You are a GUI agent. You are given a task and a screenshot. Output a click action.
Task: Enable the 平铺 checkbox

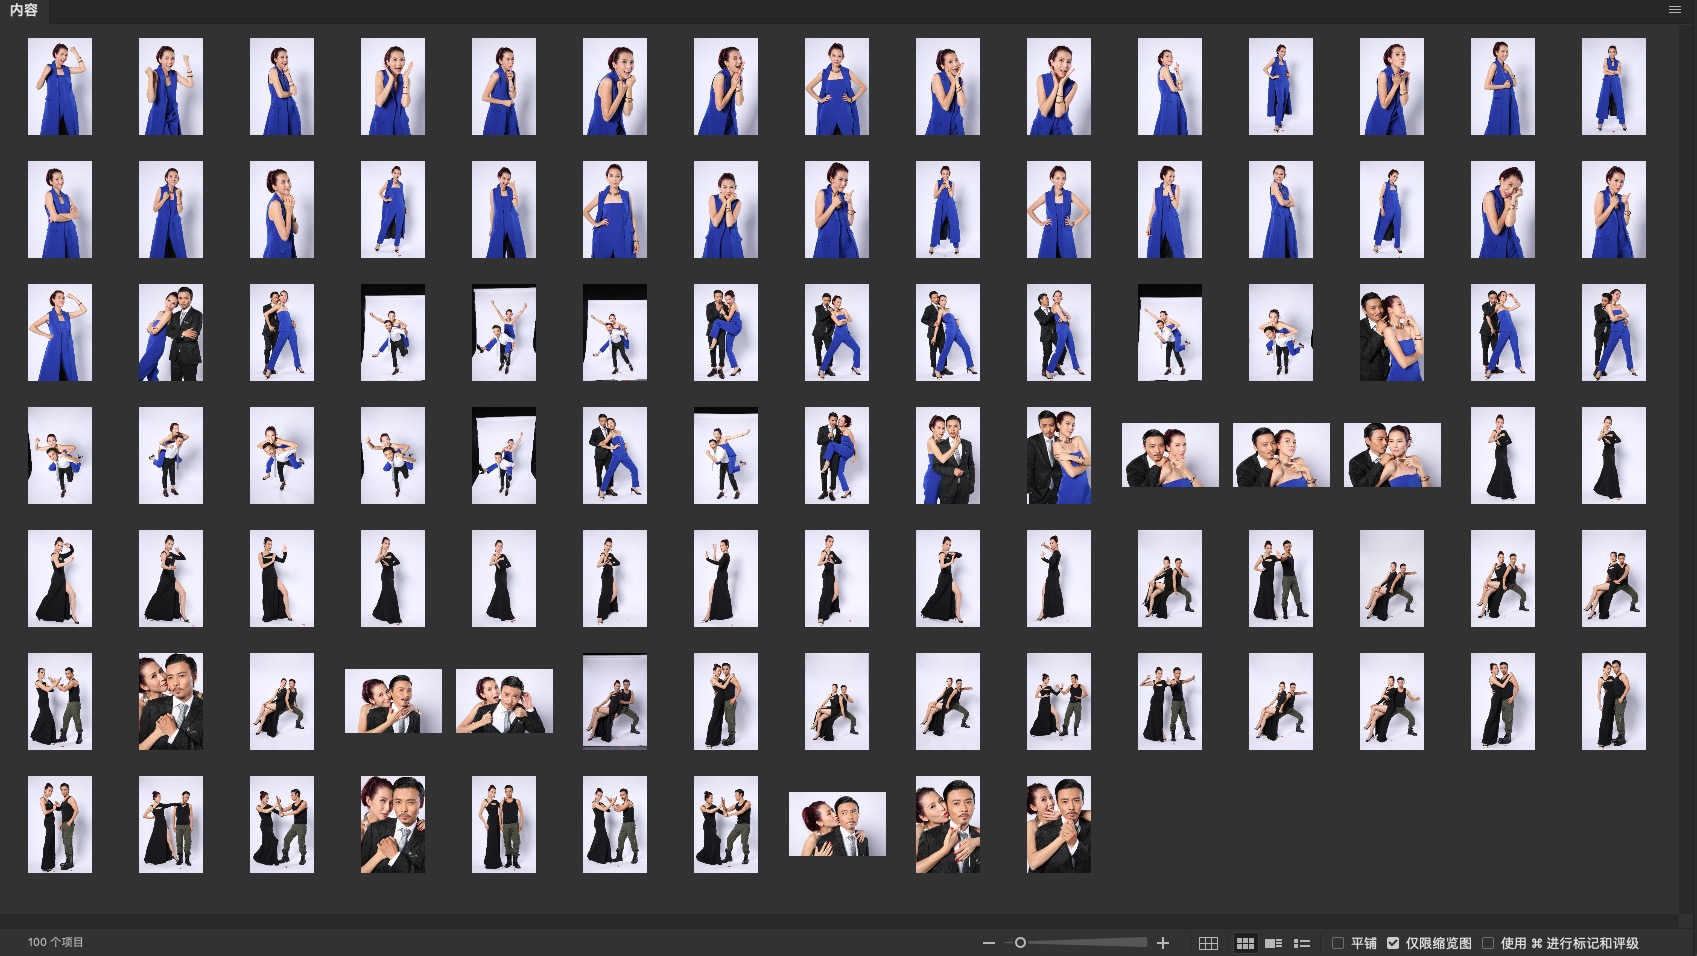click(x=1338, y=943)
